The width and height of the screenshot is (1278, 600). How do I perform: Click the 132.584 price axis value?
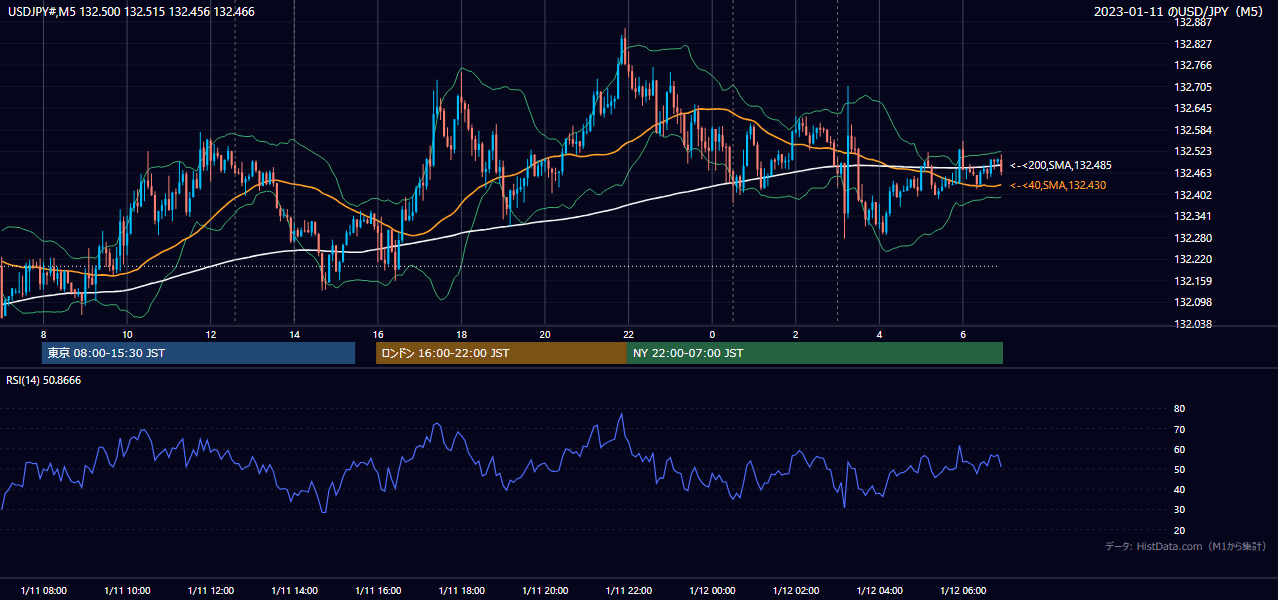1193,130
